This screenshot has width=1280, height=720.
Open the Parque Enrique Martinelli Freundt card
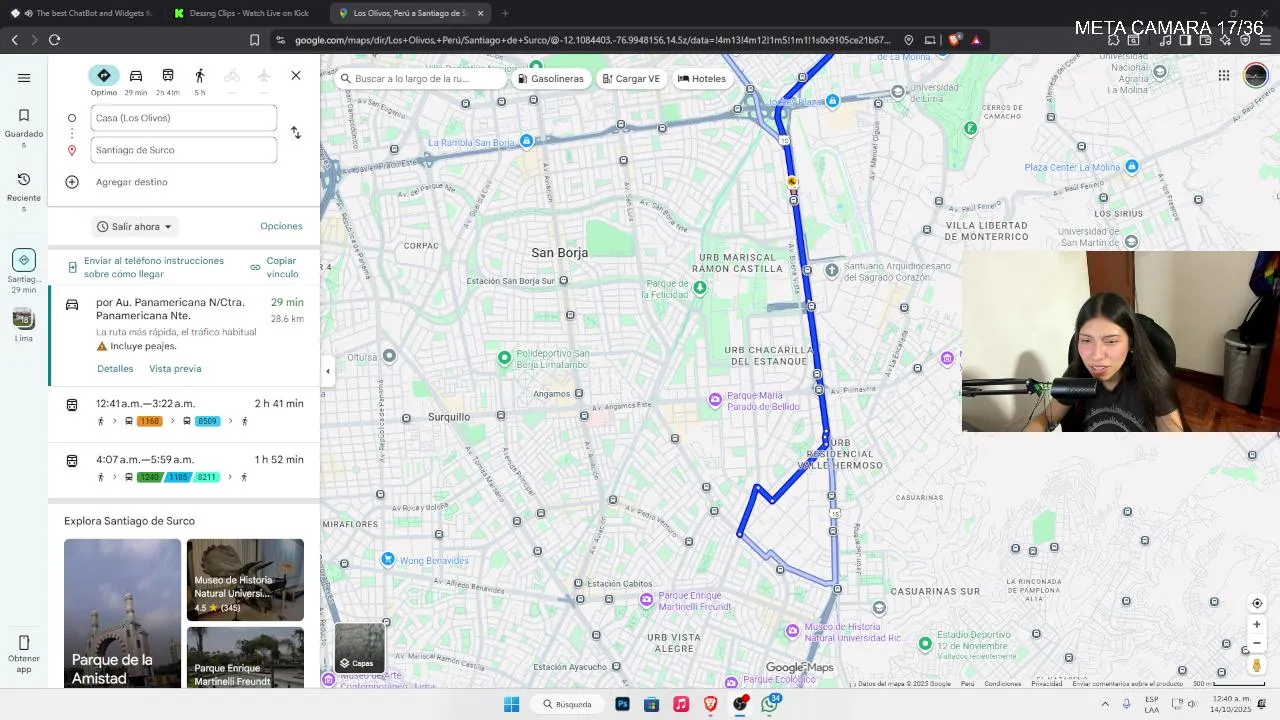point(245,657)
